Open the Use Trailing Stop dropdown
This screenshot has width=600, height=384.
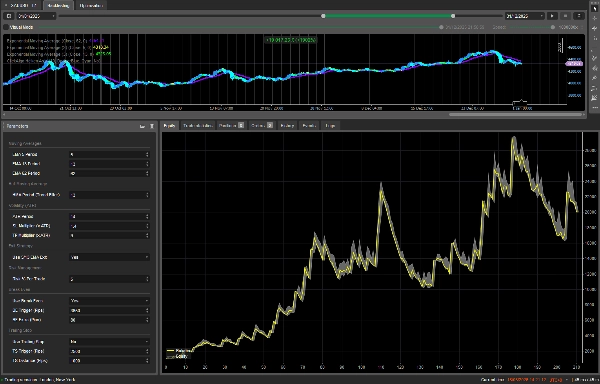click(109, 342)
